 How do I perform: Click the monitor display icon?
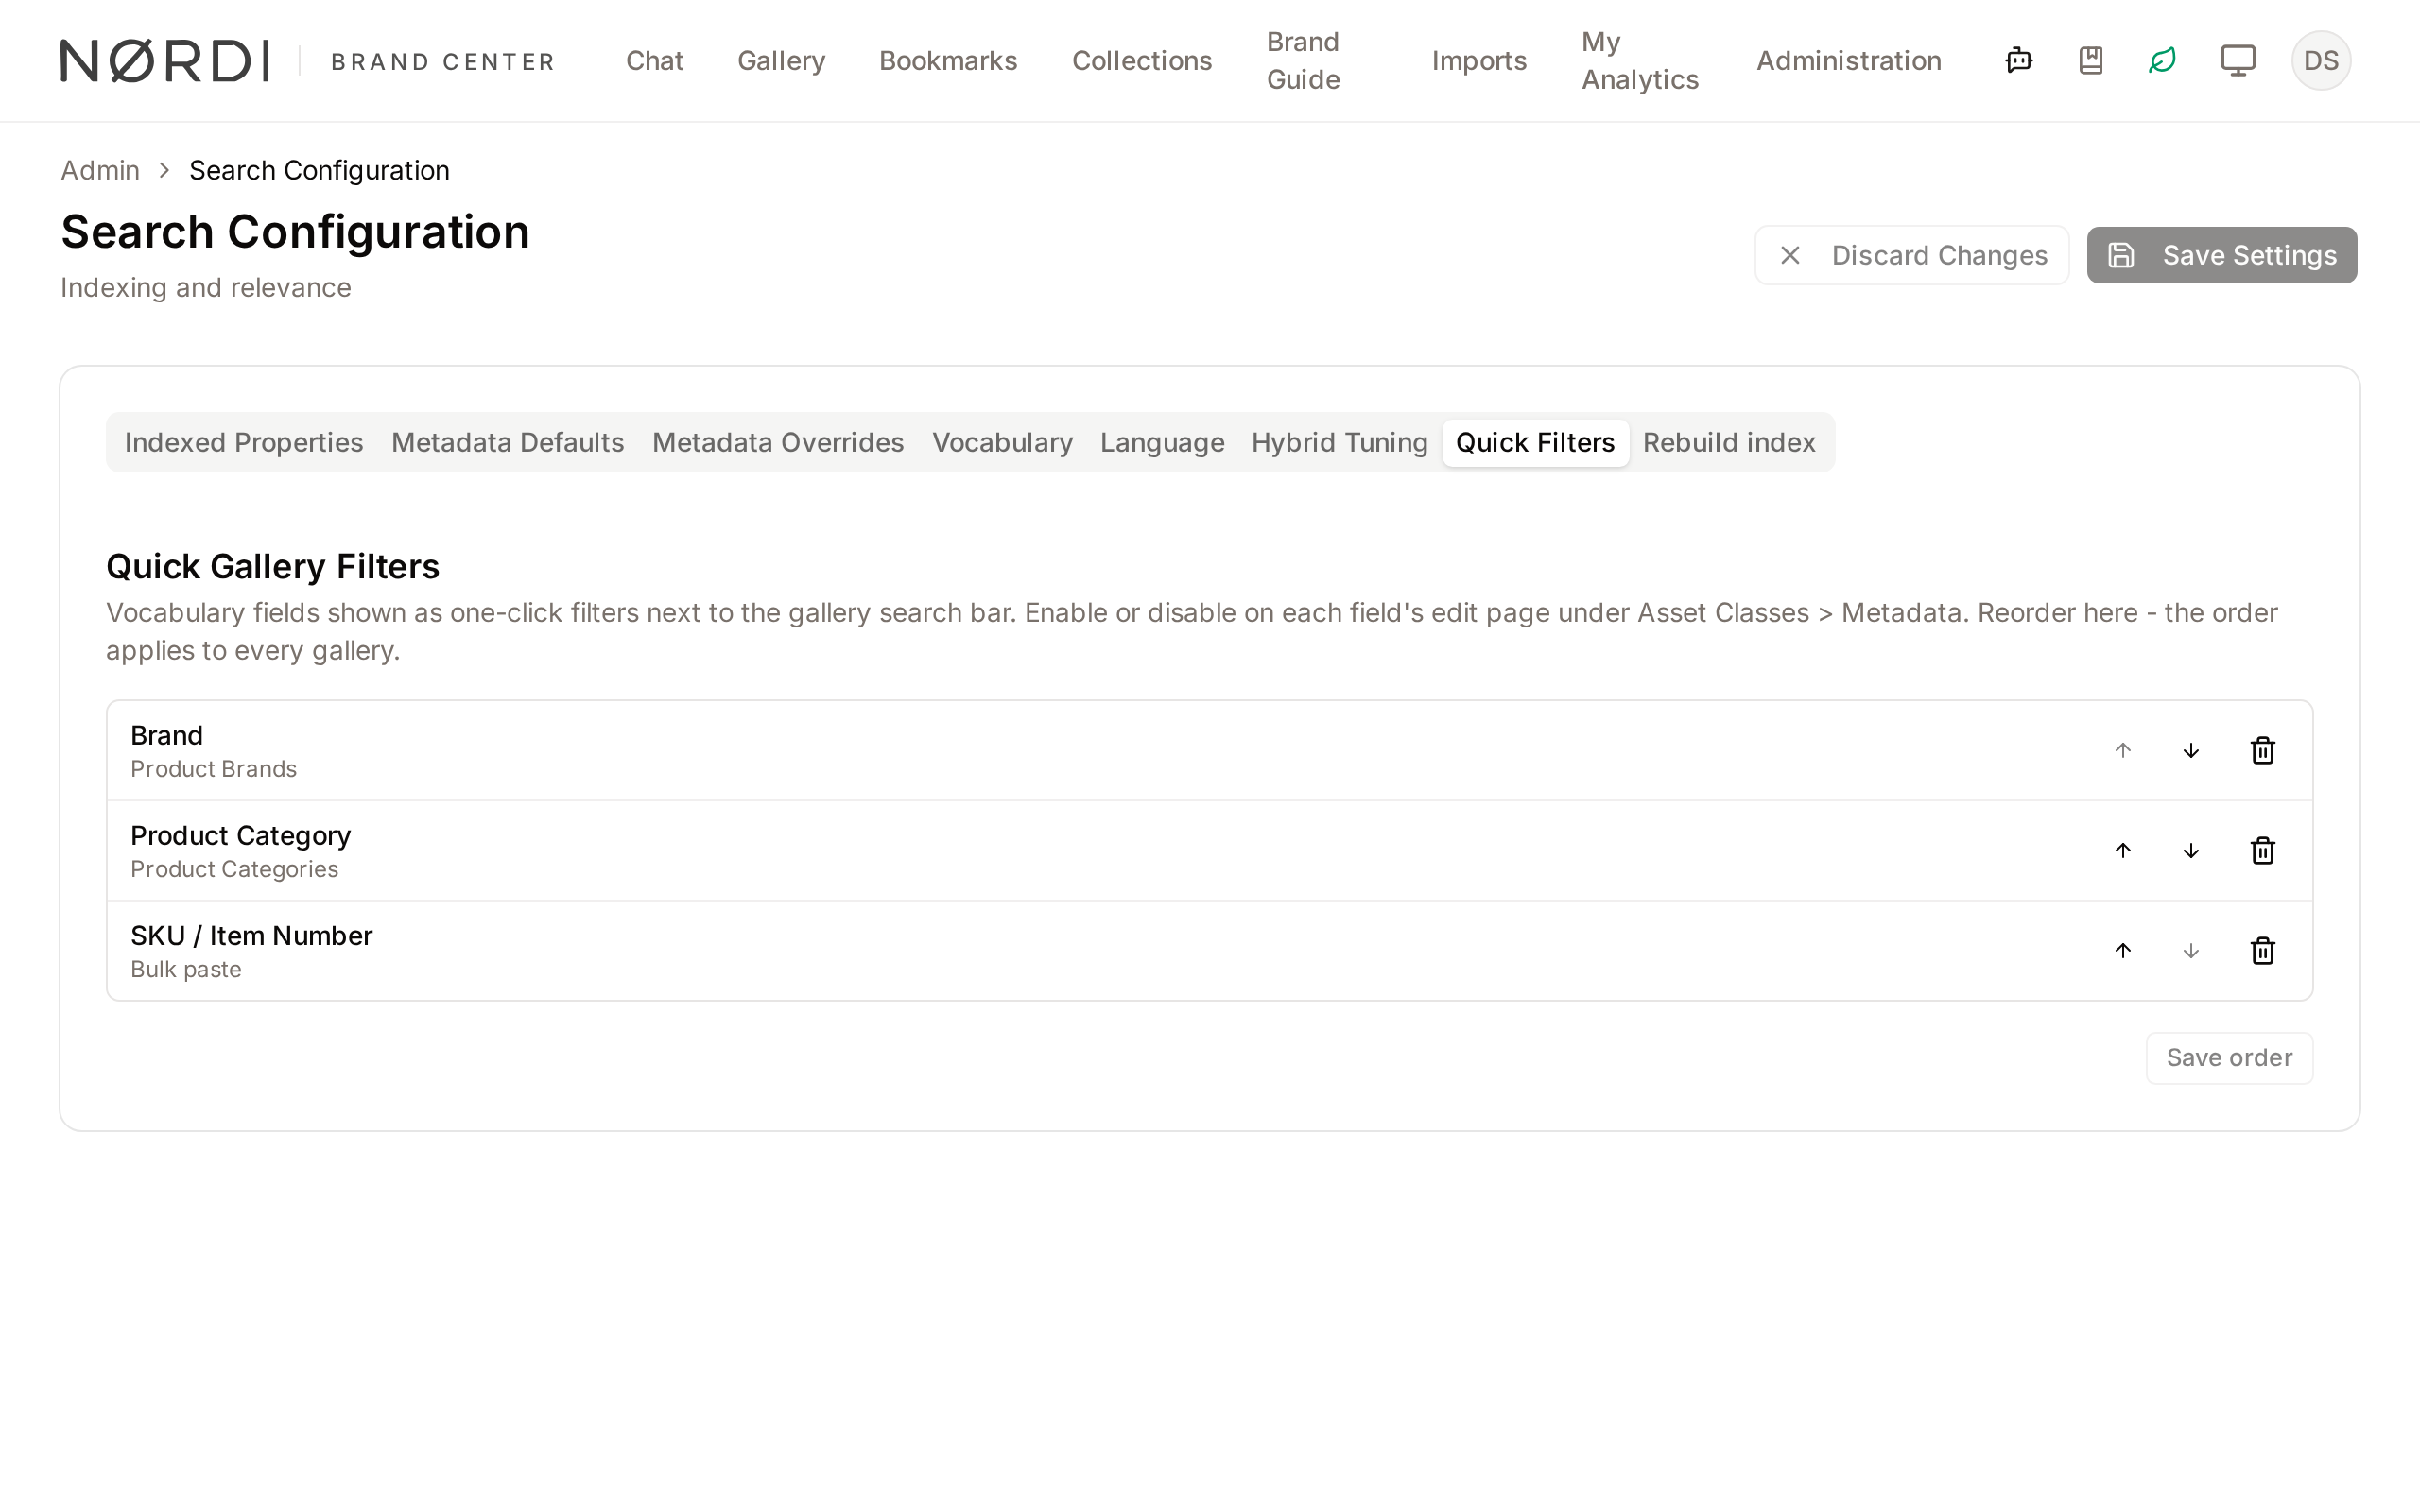[2237, 60]
